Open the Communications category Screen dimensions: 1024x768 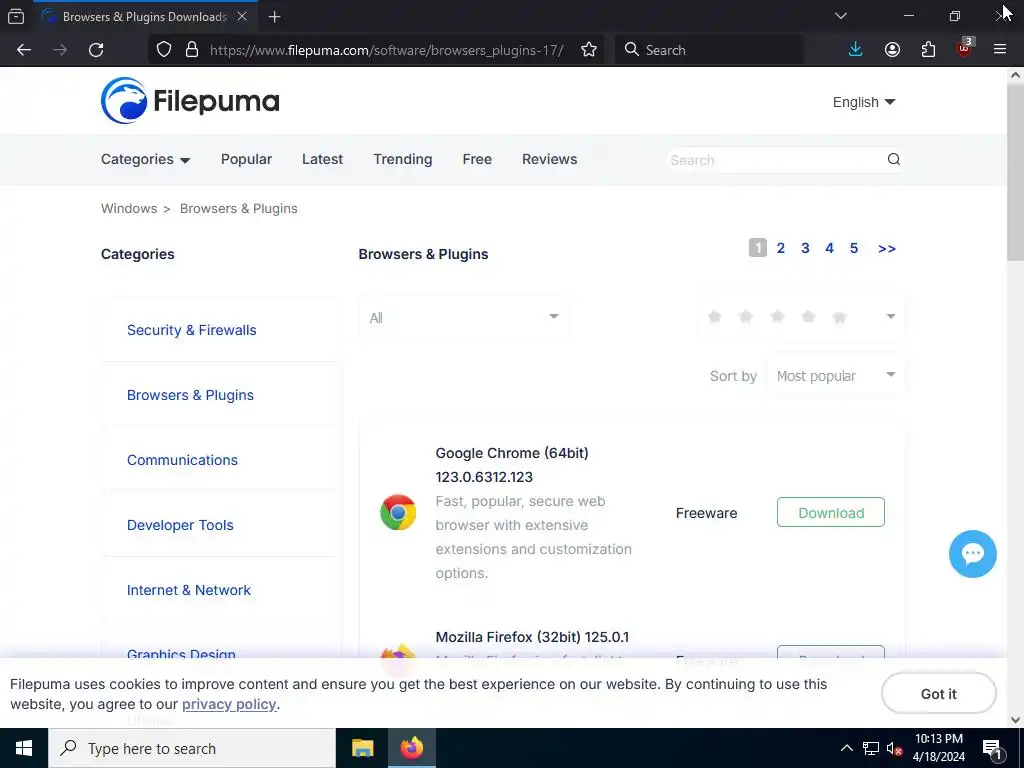(x=182, y=460)
